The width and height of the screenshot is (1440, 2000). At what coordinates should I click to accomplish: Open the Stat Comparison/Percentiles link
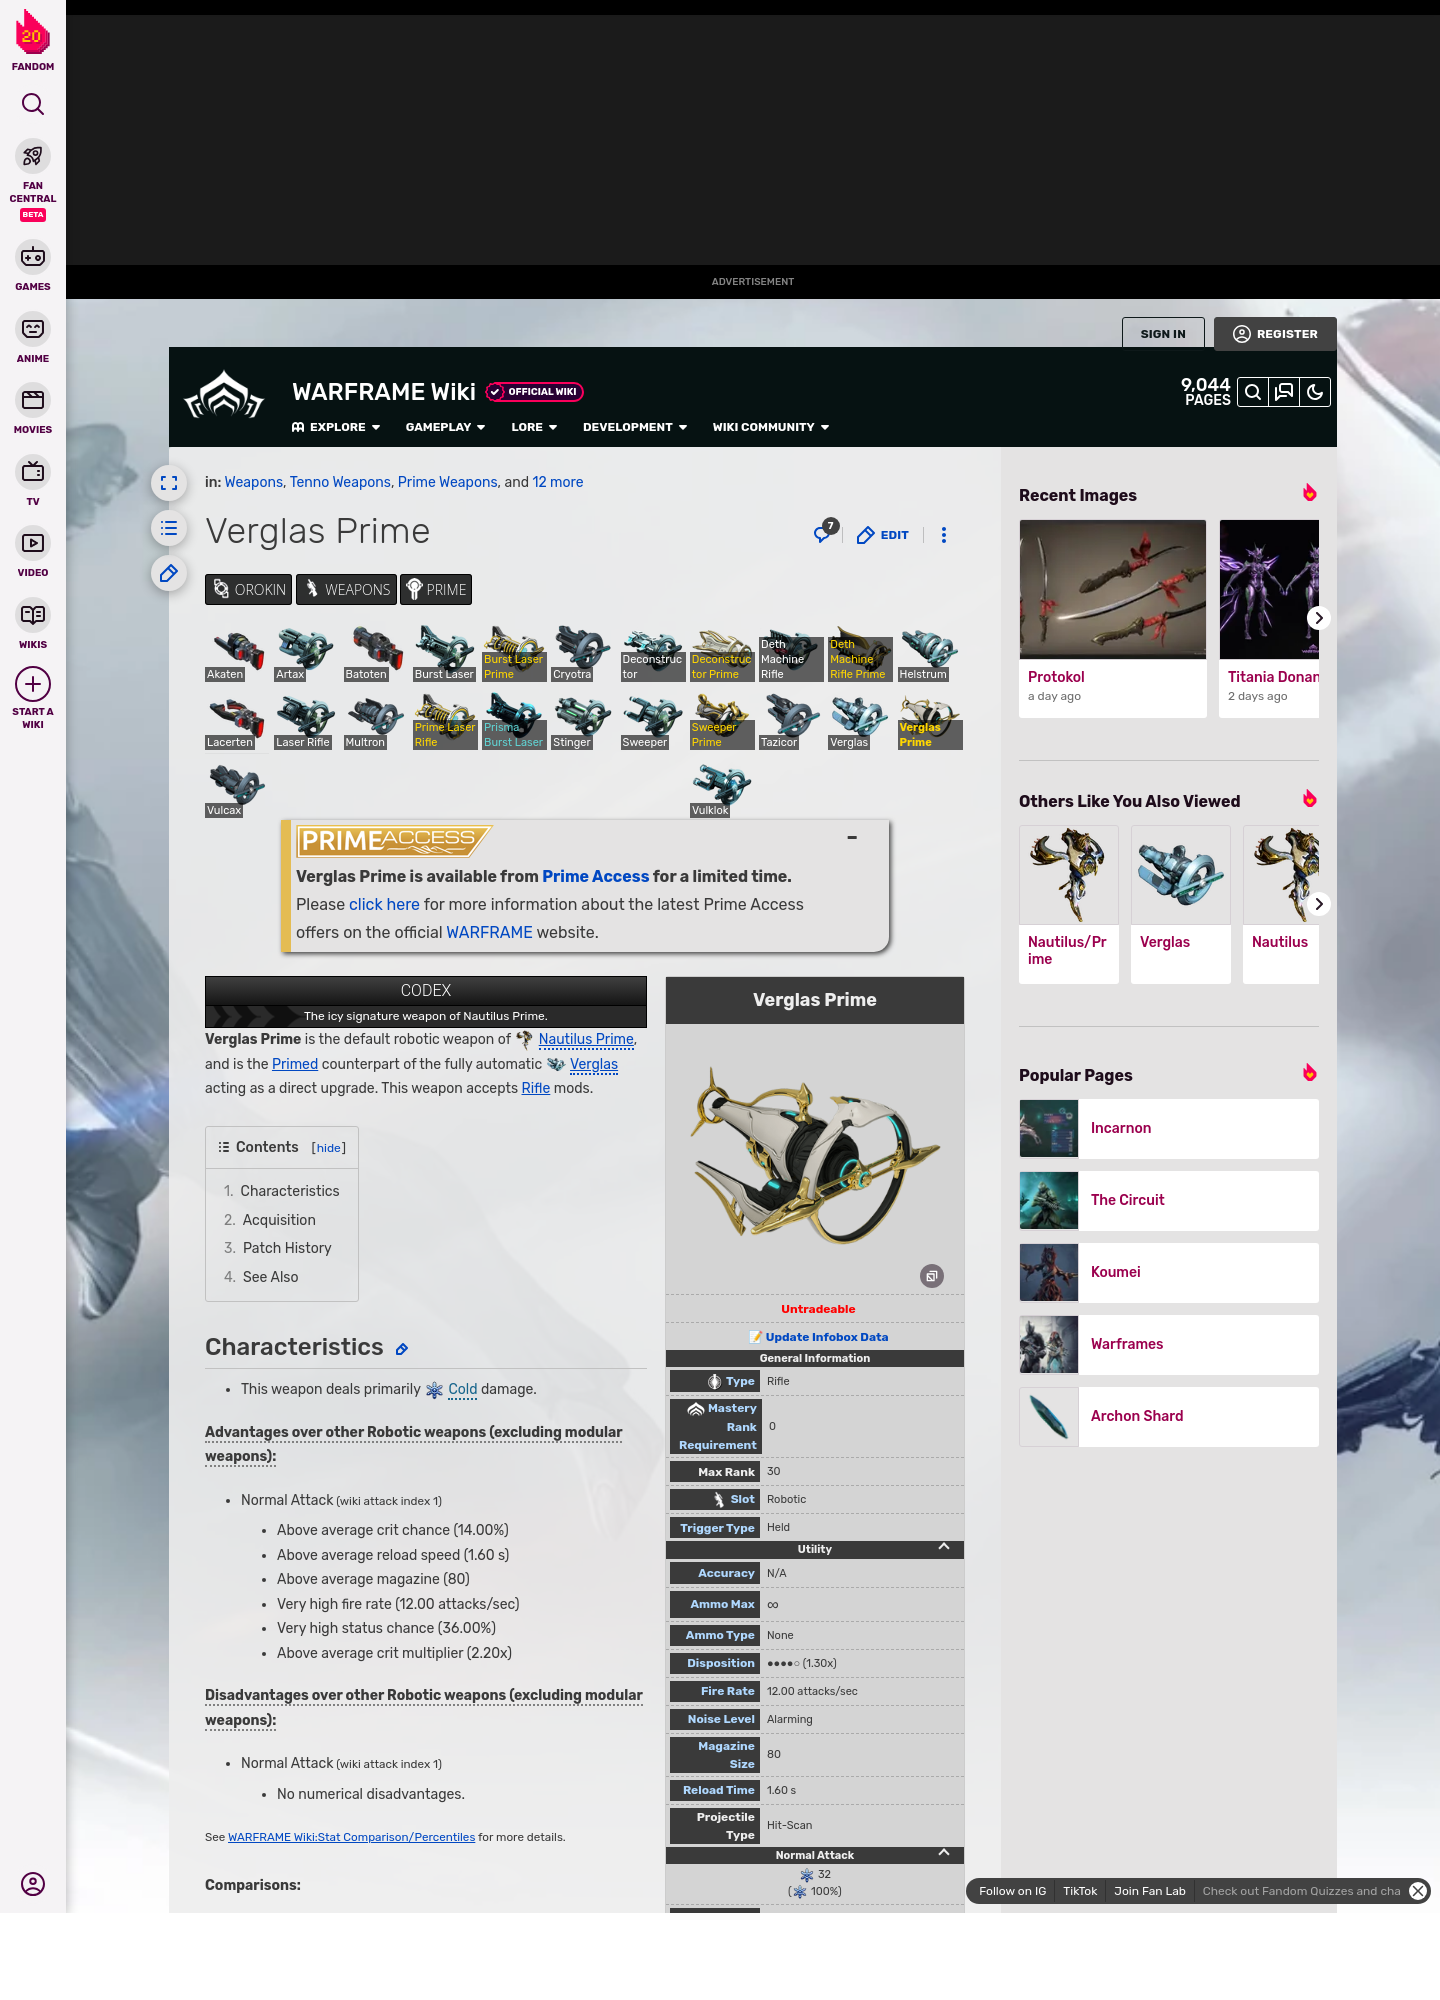pos(351,1837)
